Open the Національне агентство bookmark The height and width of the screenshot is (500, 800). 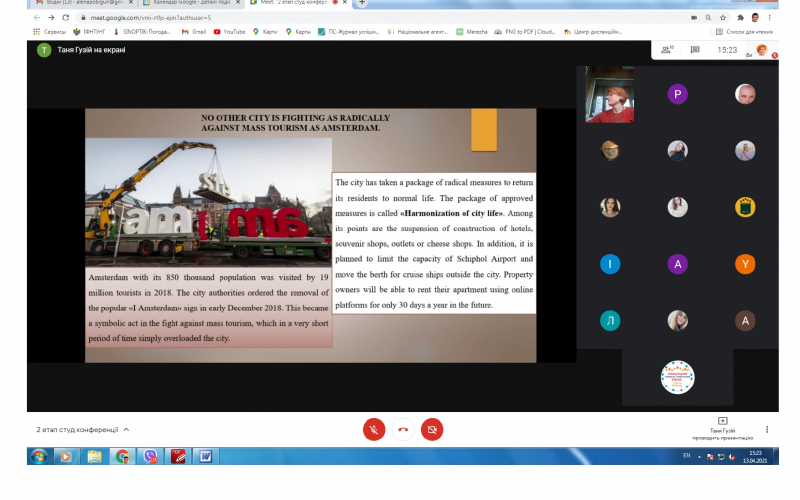click(x=417, y=32)
